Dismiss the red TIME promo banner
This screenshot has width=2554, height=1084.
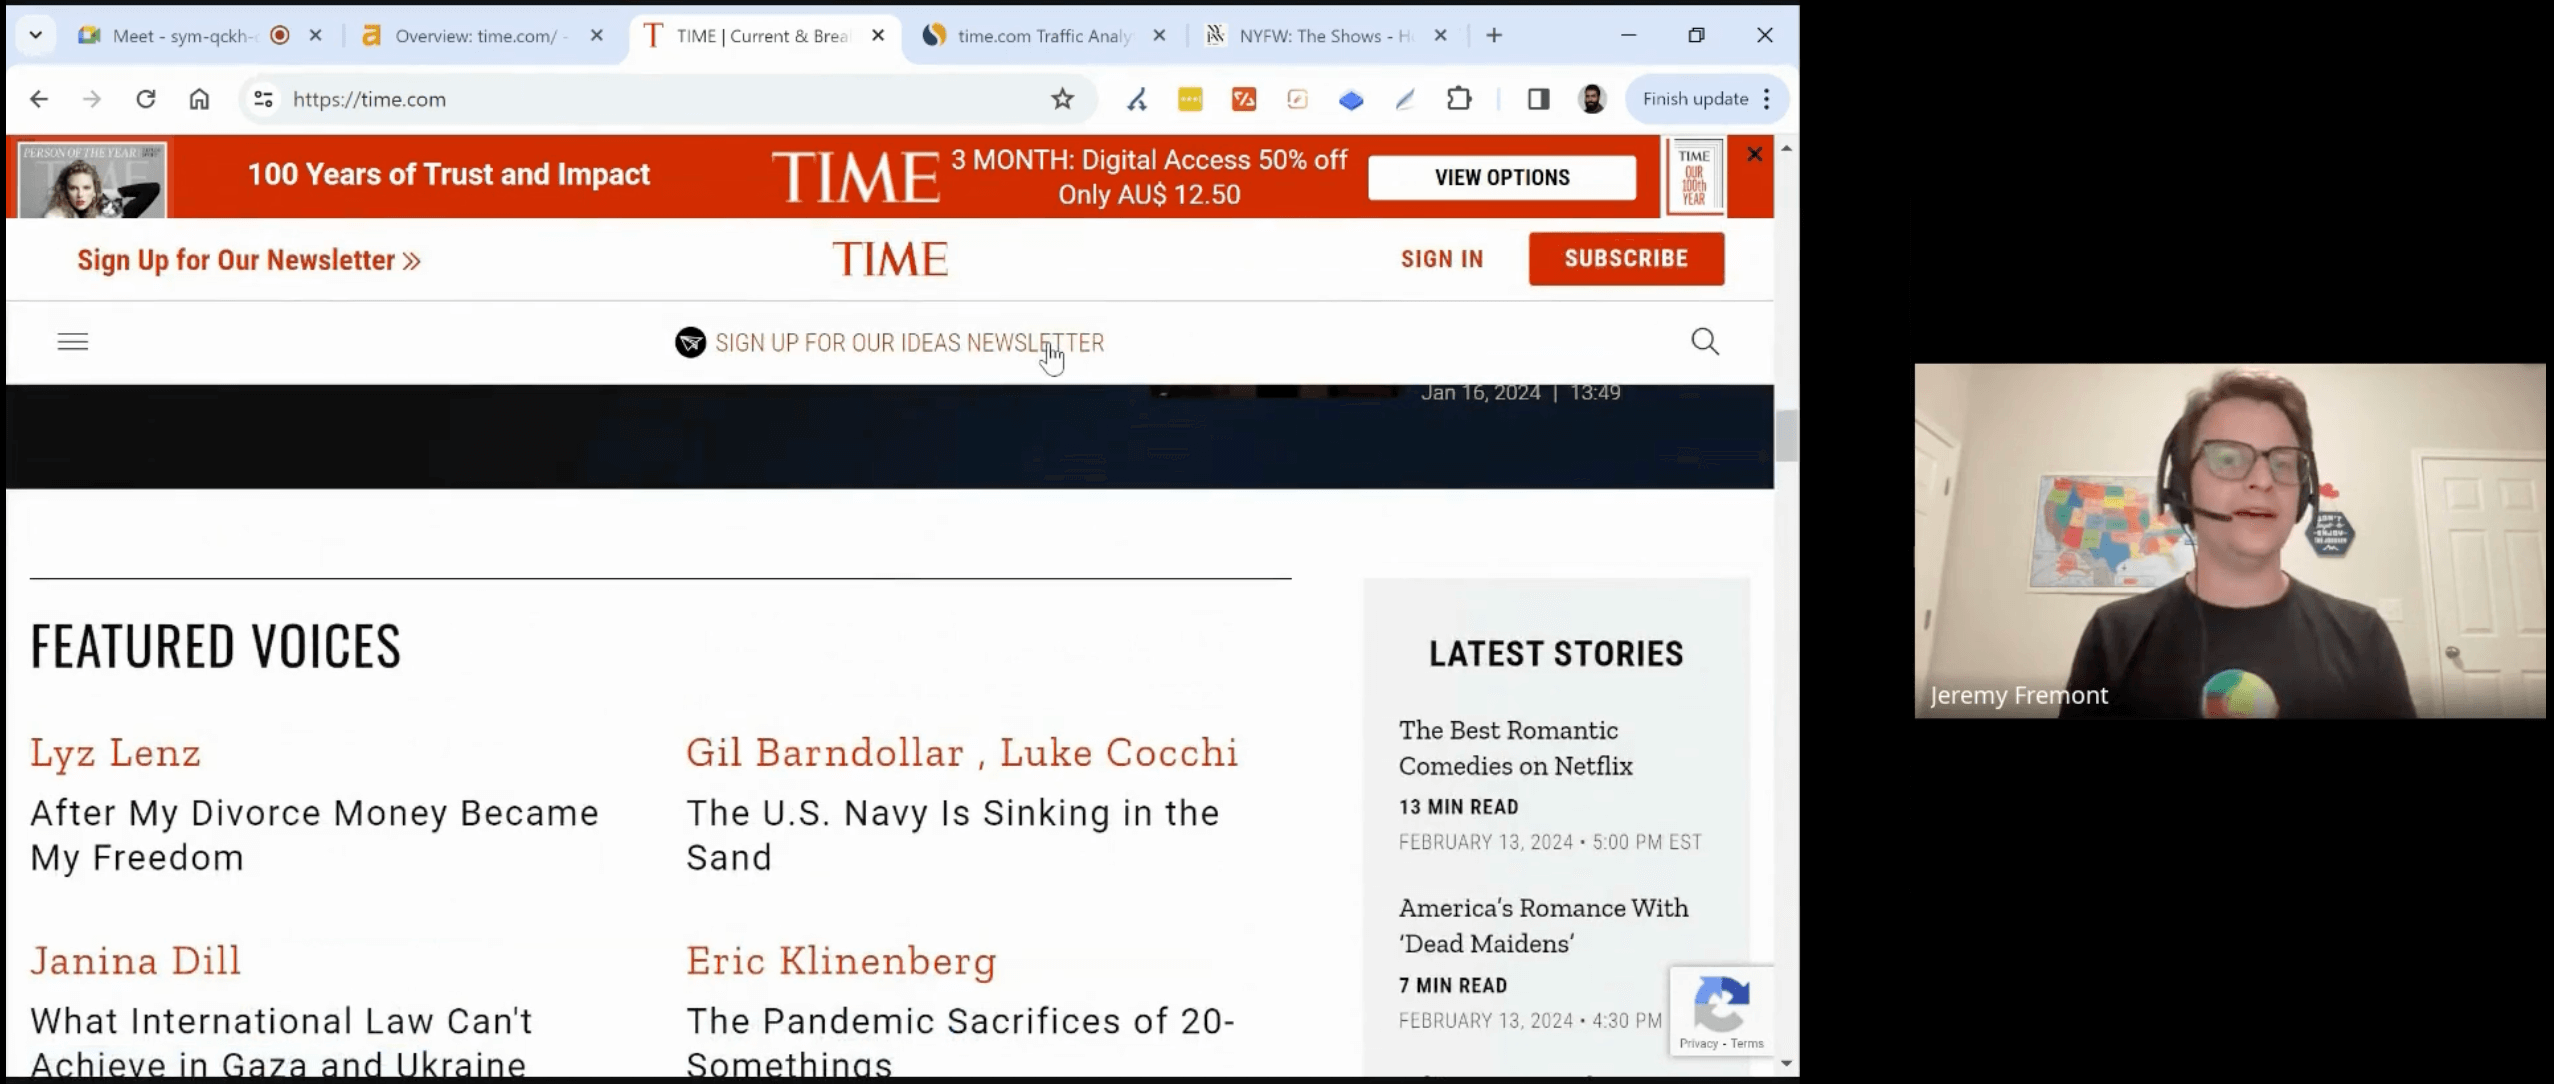[1754, 154]
